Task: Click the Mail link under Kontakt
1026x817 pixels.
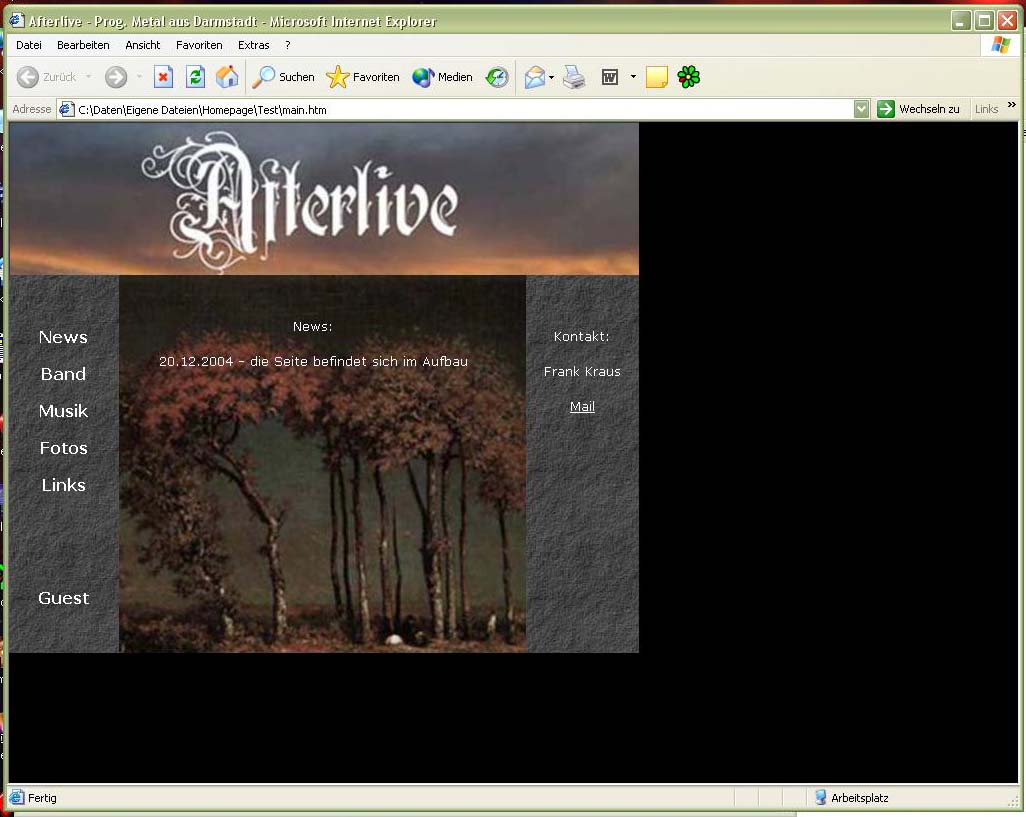Action: click(x=582, y=407)
